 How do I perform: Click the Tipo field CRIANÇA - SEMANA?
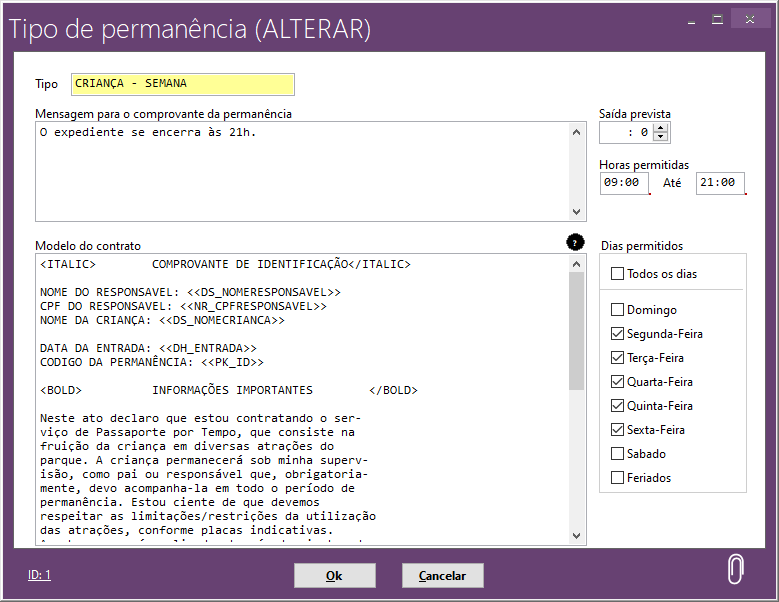(182, 84)
